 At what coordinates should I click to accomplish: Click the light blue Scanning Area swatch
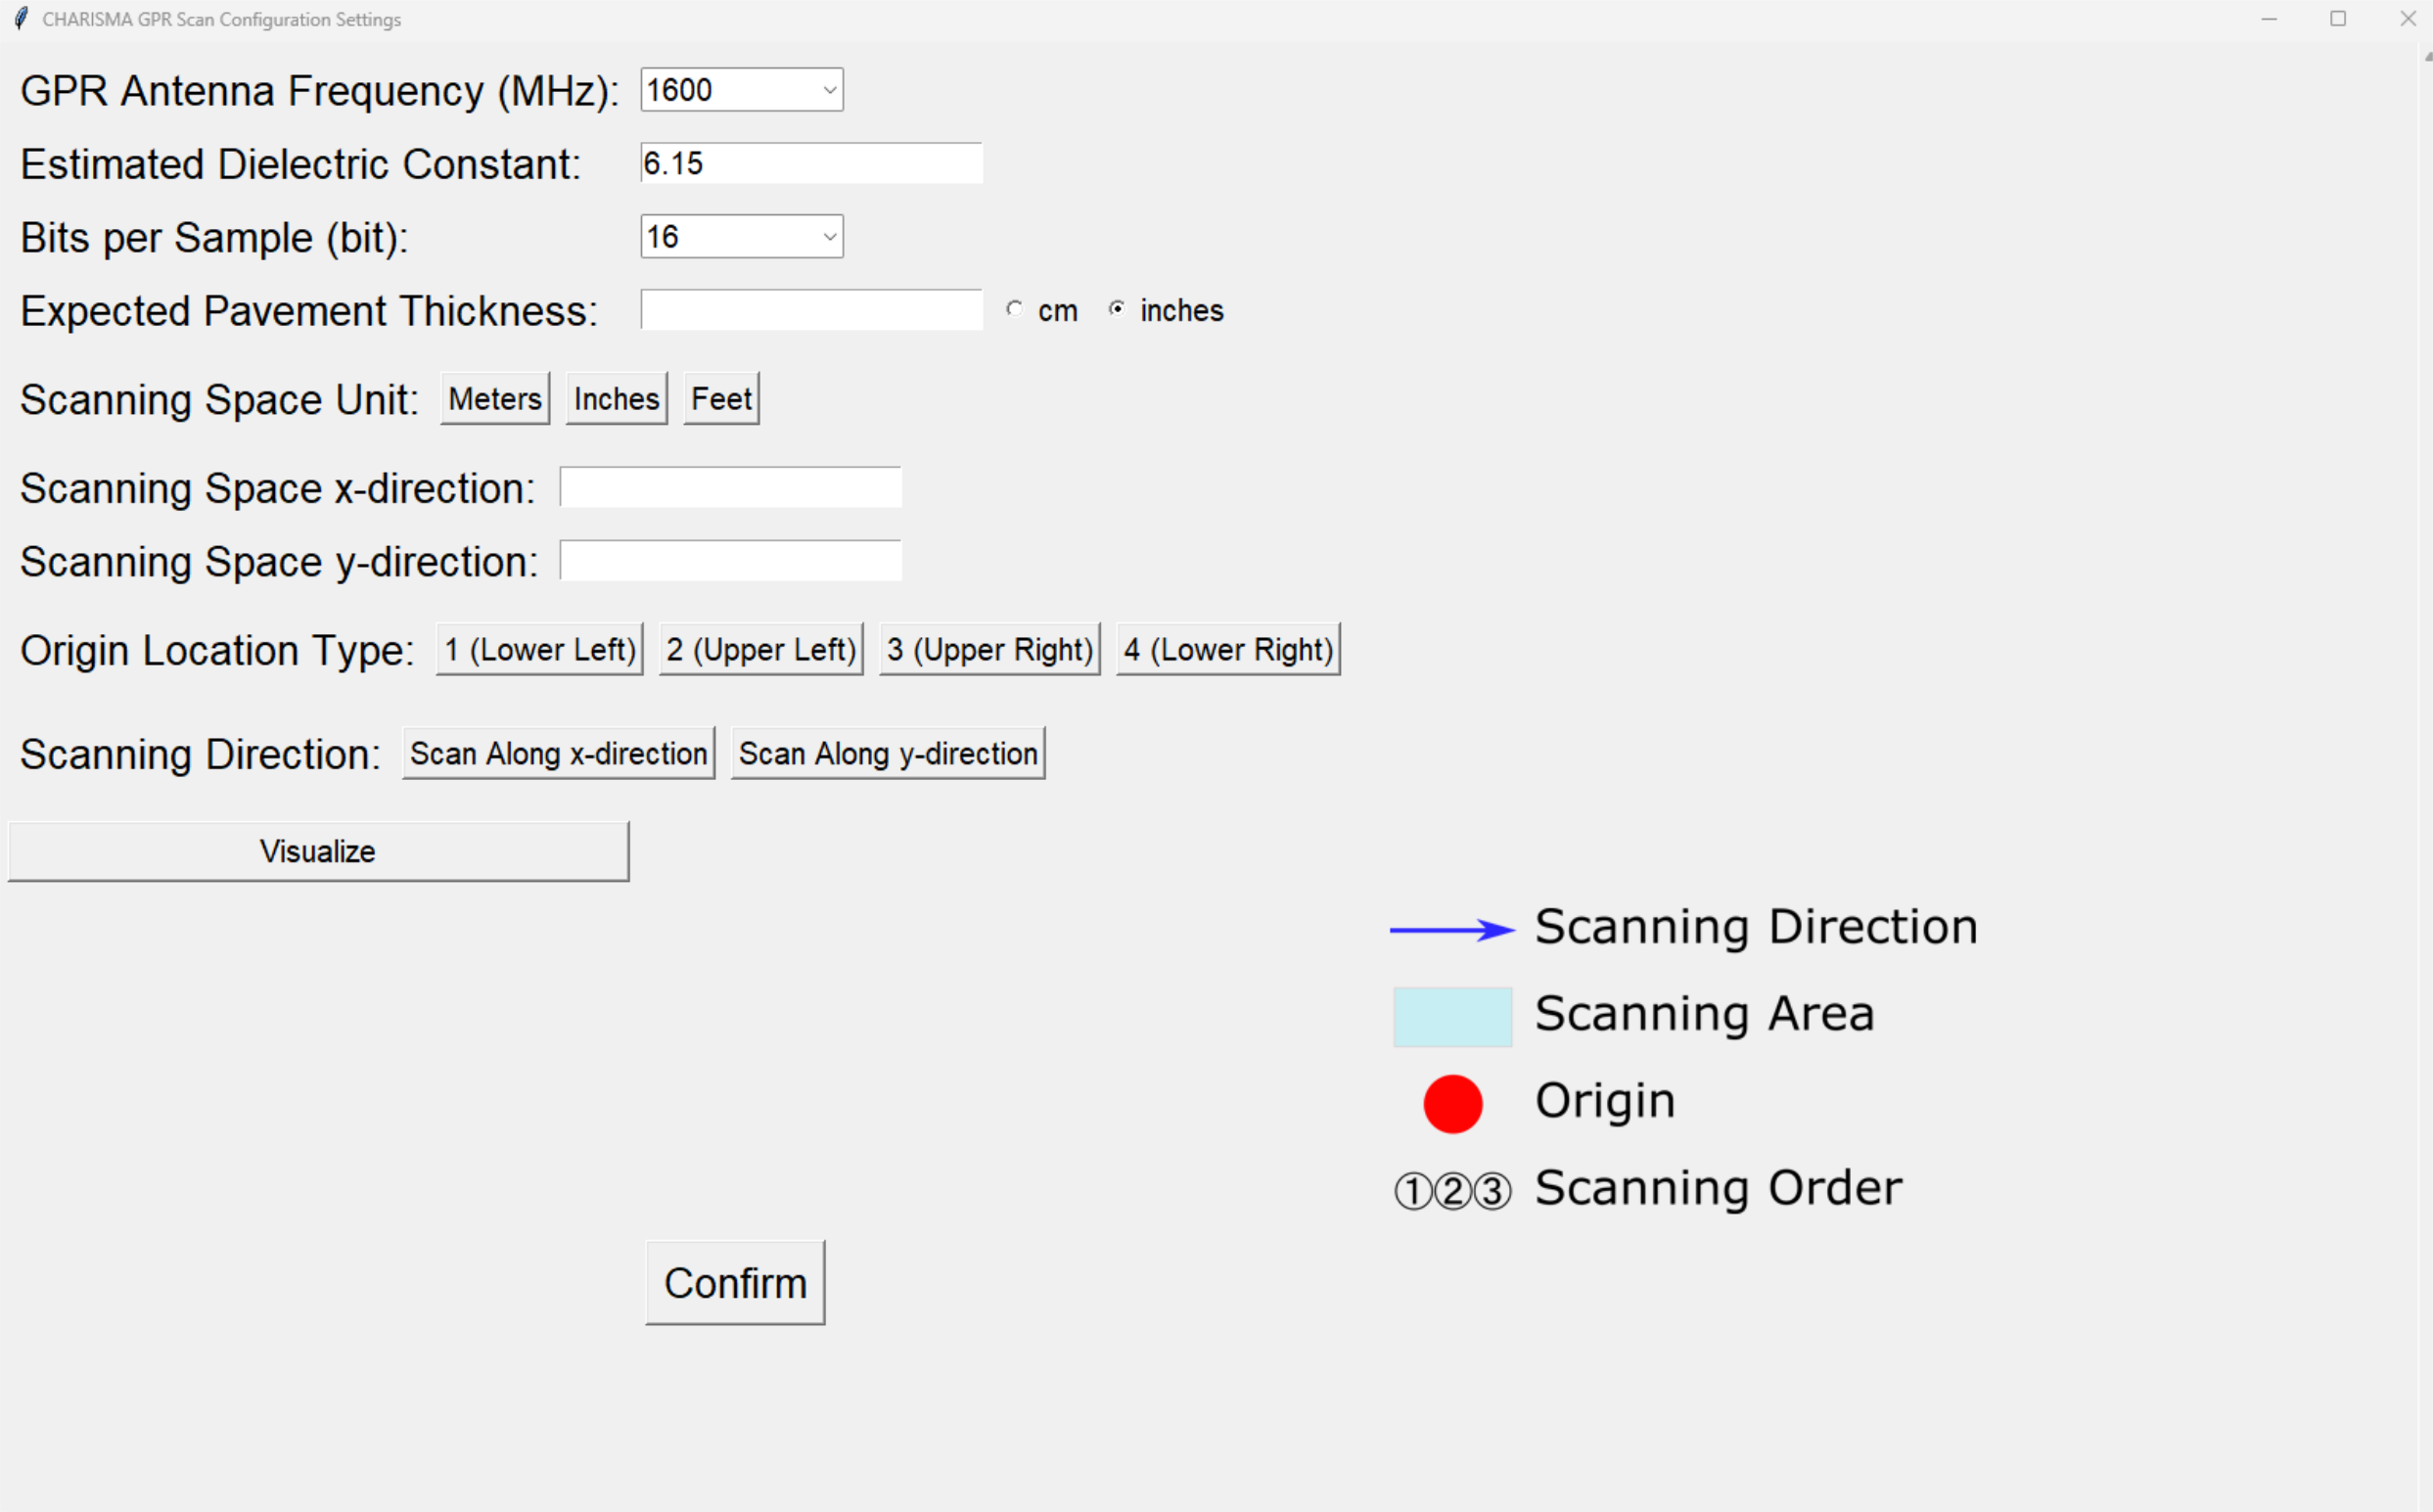tap(1452, 1017)
